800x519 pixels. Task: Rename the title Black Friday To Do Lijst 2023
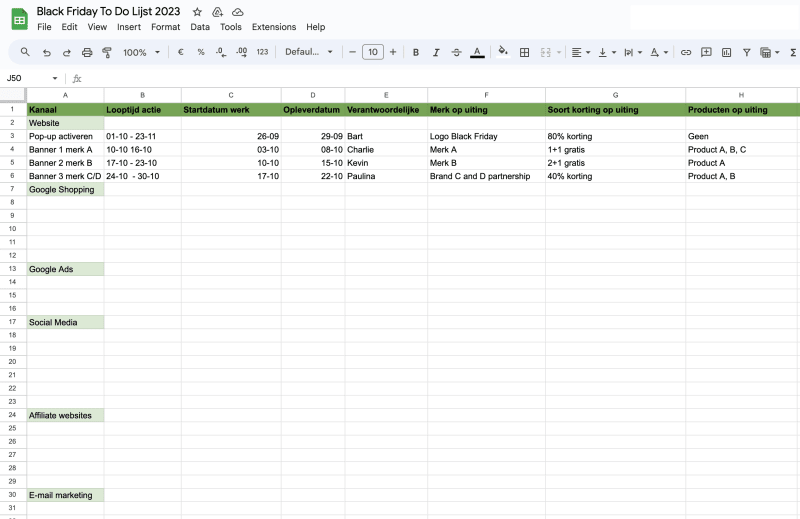(108, 11)
